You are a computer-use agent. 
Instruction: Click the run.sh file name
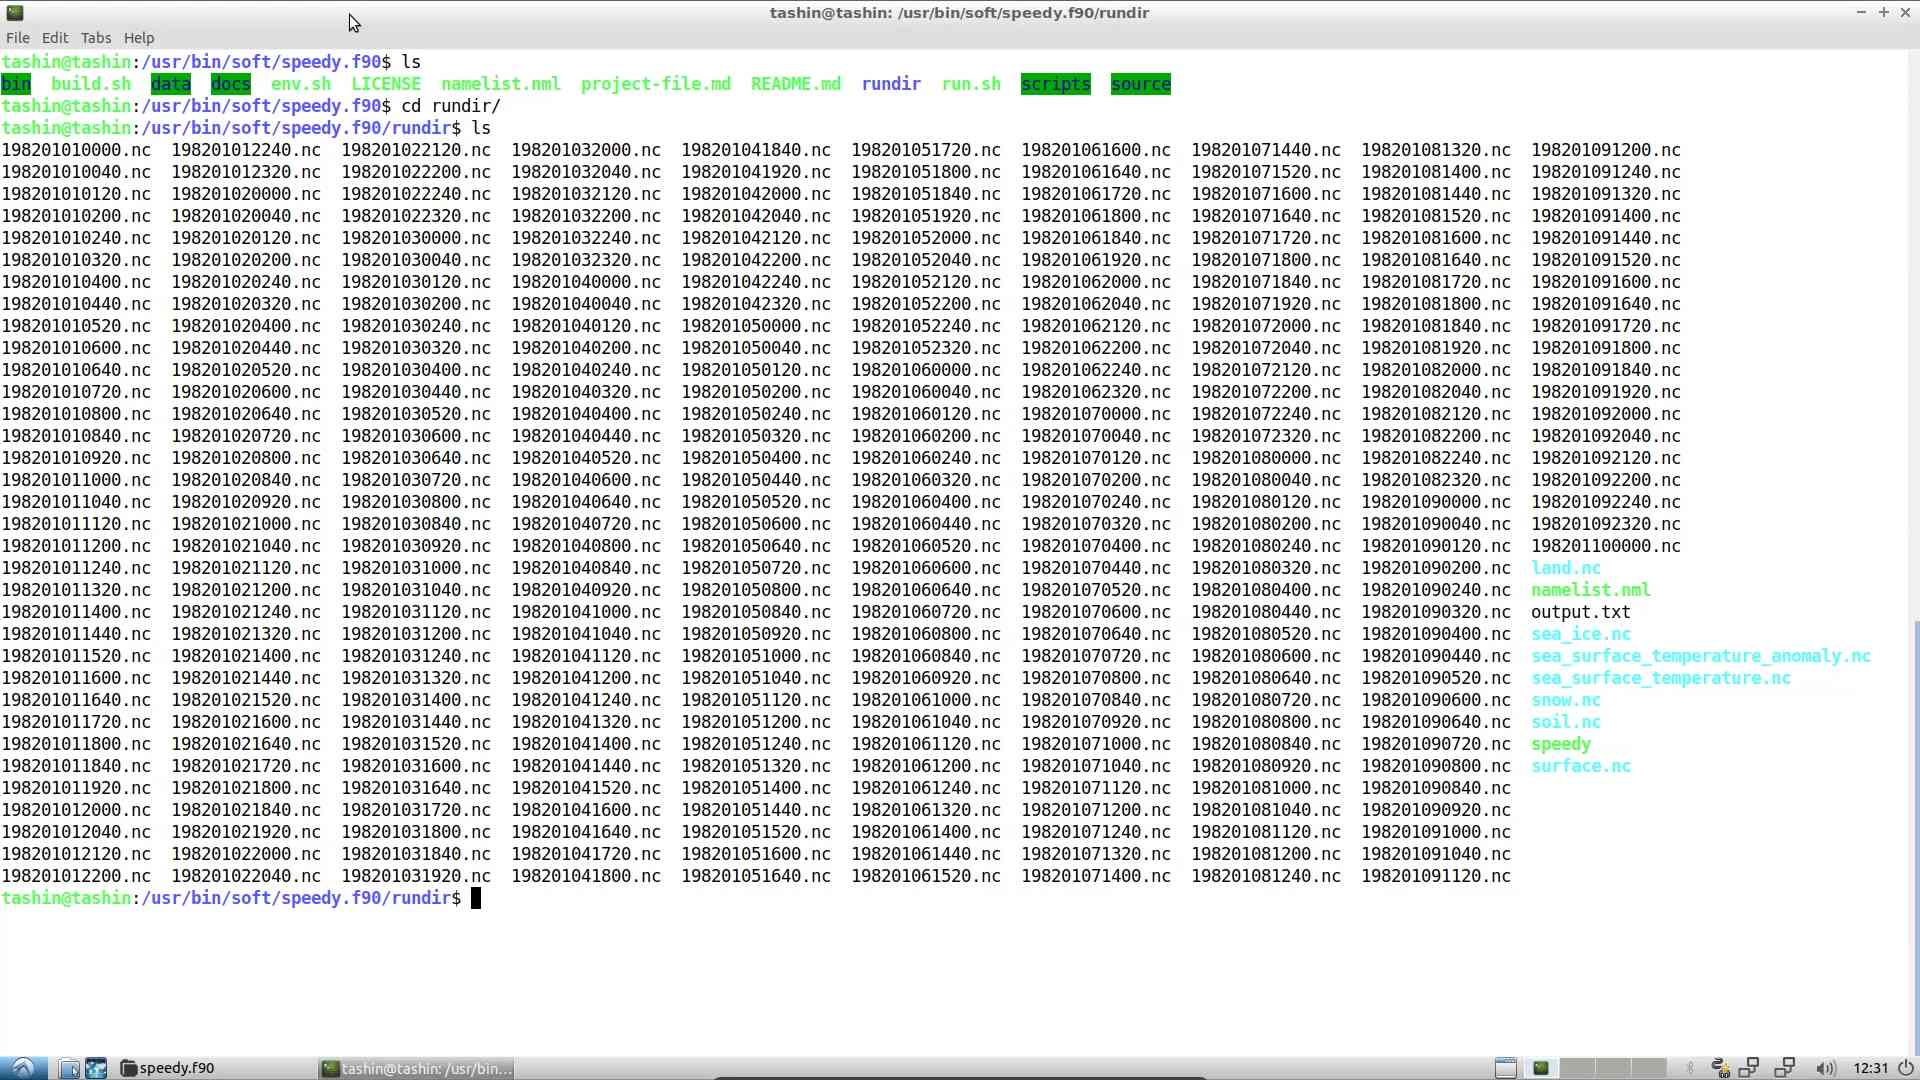tap(971, 84)
